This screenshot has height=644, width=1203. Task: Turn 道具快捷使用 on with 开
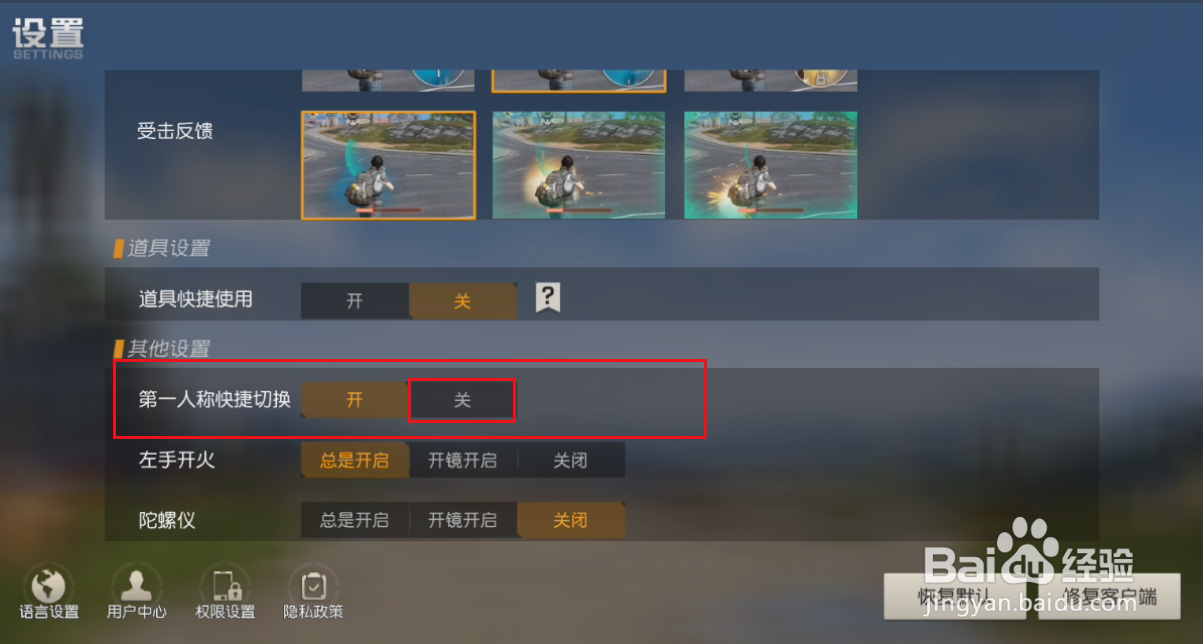355,301
